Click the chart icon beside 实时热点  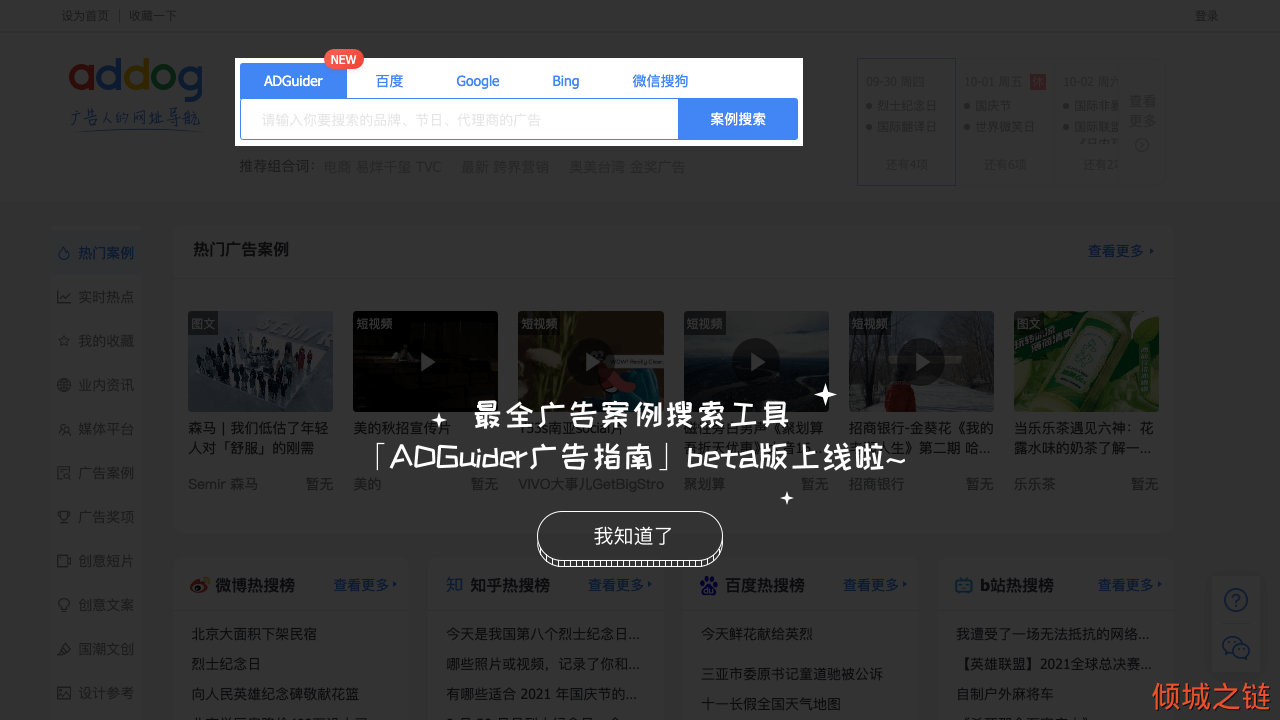(64, 297)
